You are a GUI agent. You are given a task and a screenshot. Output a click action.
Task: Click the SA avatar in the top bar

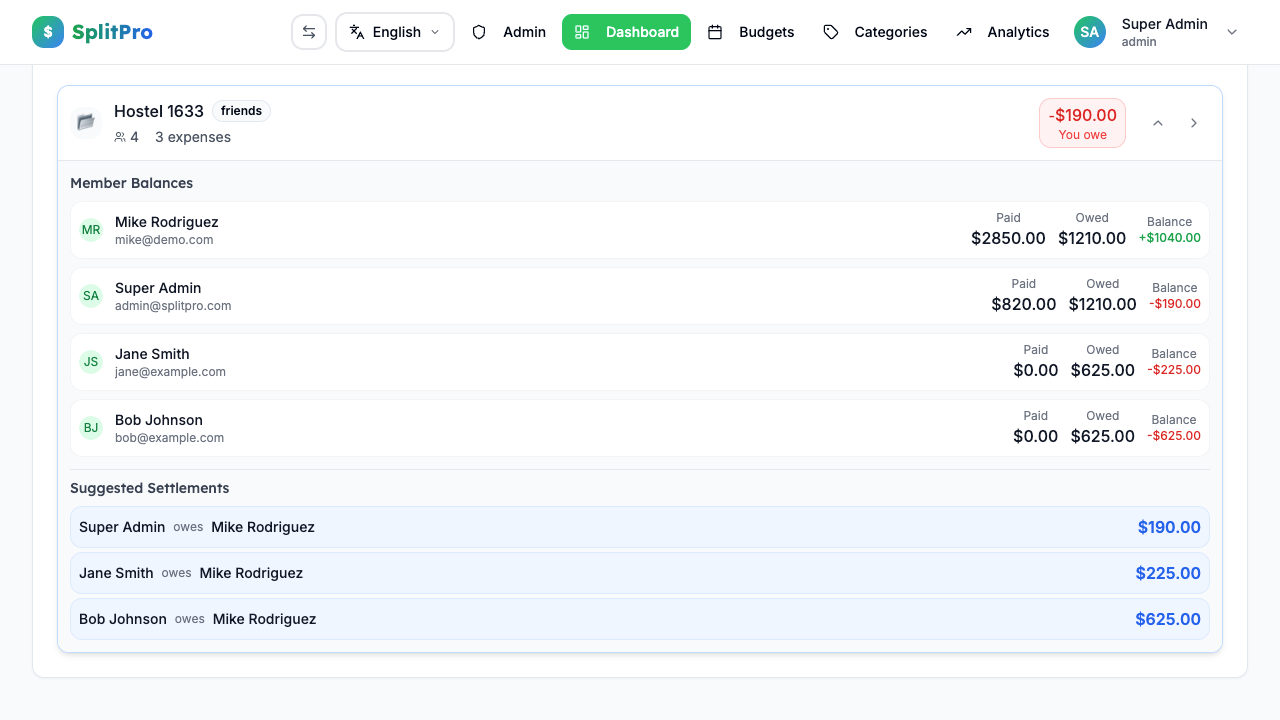point(1089,32)
